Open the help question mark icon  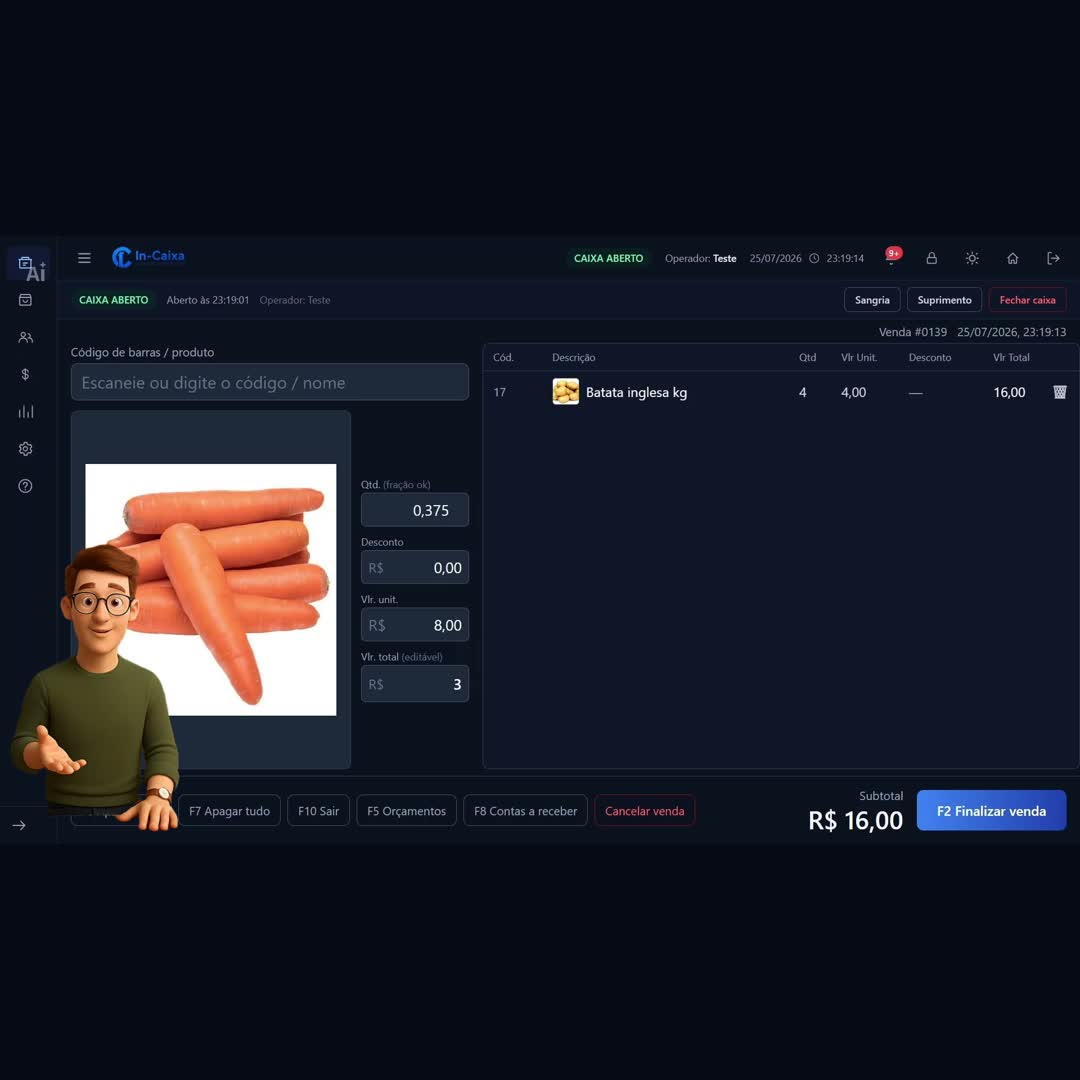tap(25, 486)
